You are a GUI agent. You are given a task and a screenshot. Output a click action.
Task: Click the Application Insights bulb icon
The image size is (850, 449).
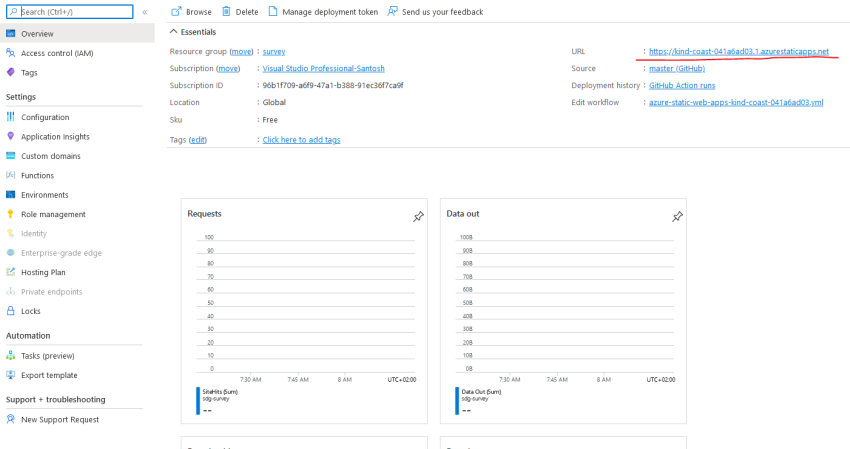10,136
